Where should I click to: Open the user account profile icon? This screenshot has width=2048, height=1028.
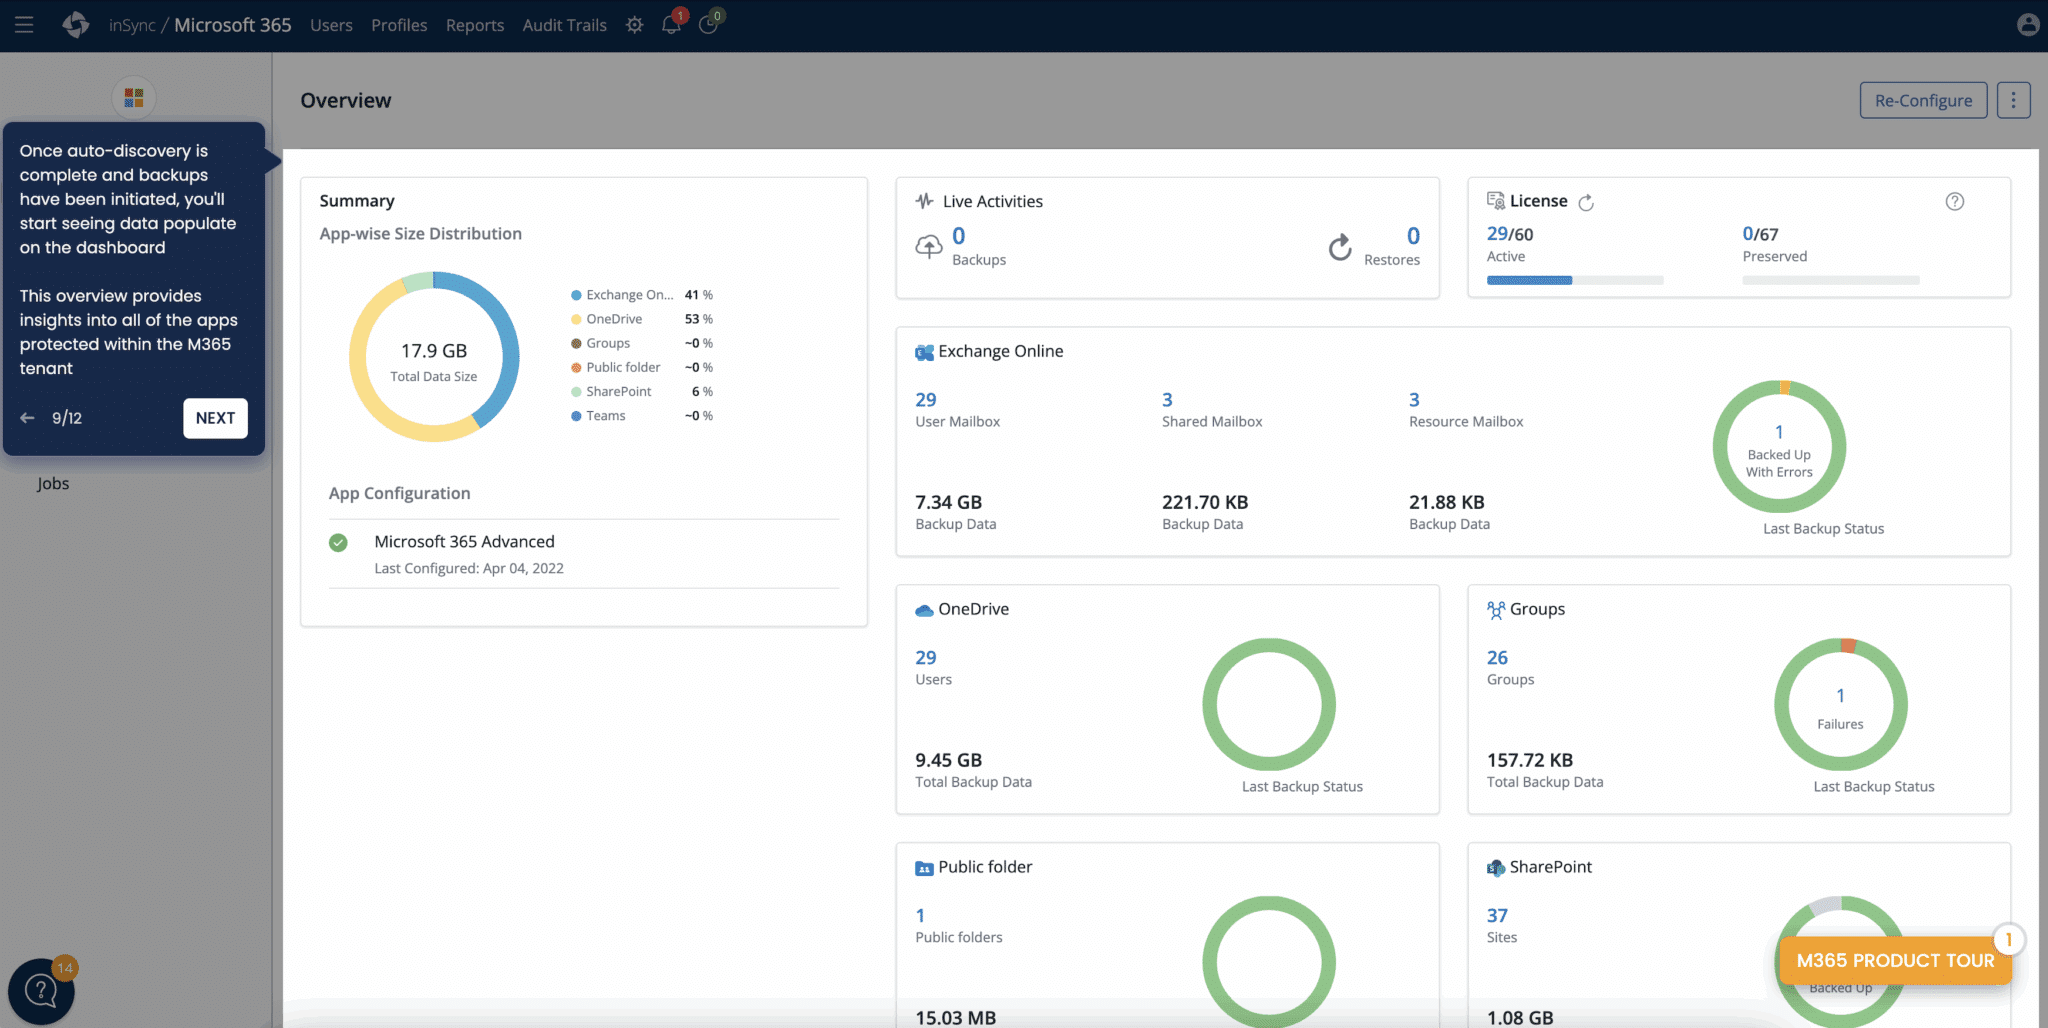[2028, 24]
